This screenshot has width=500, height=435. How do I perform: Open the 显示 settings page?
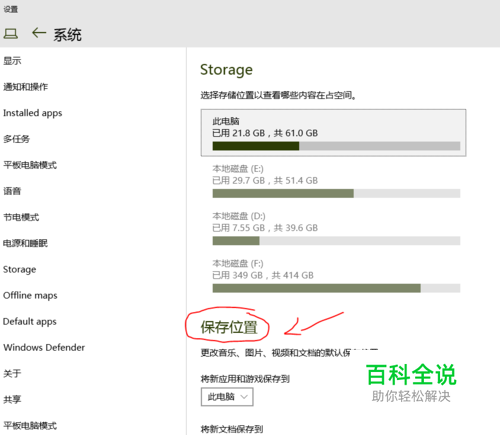tap(12, 61)
